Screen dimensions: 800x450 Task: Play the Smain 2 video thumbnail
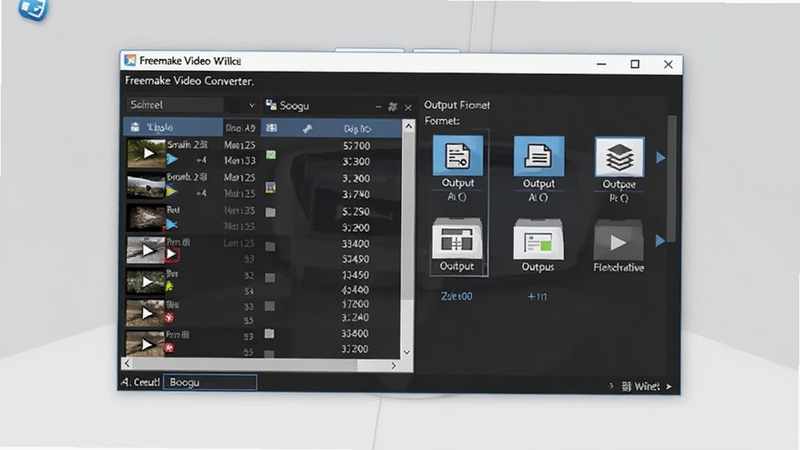click(x=146, y=153)
